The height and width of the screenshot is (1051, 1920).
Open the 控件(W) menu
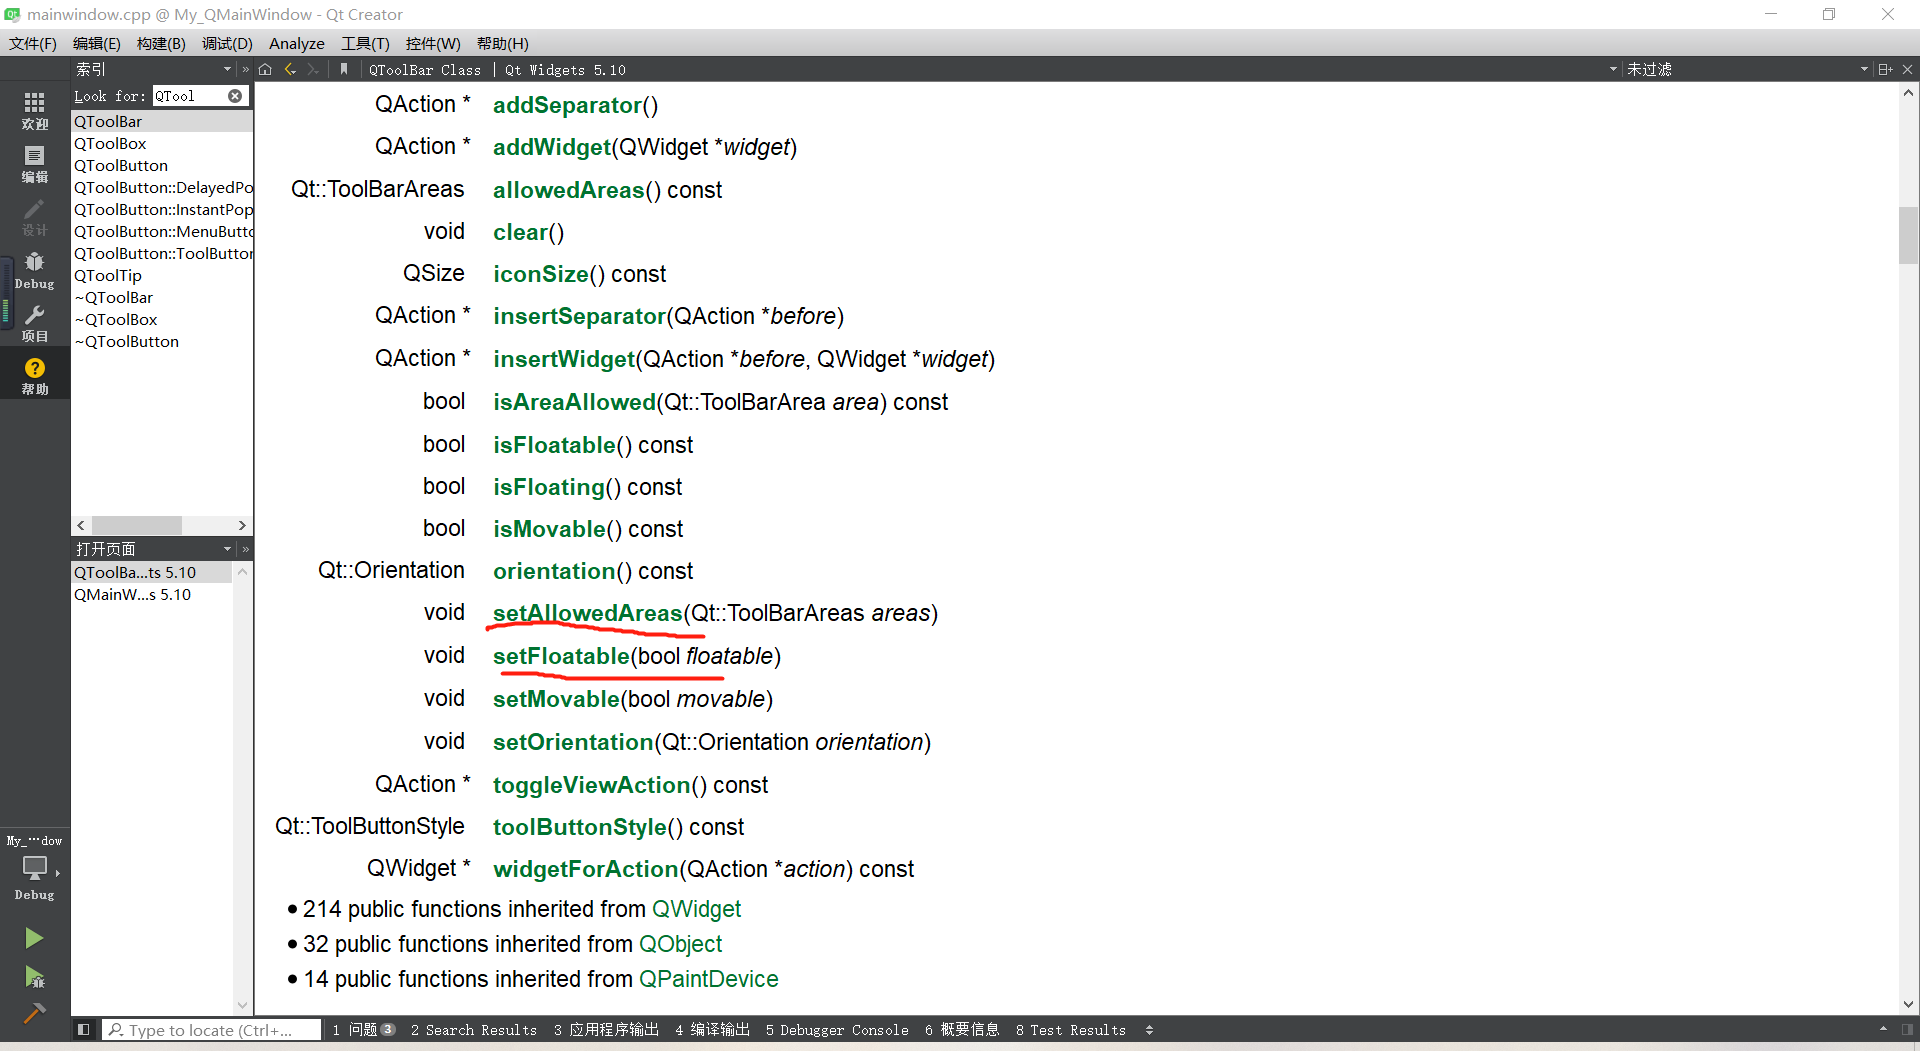(433, 43)
